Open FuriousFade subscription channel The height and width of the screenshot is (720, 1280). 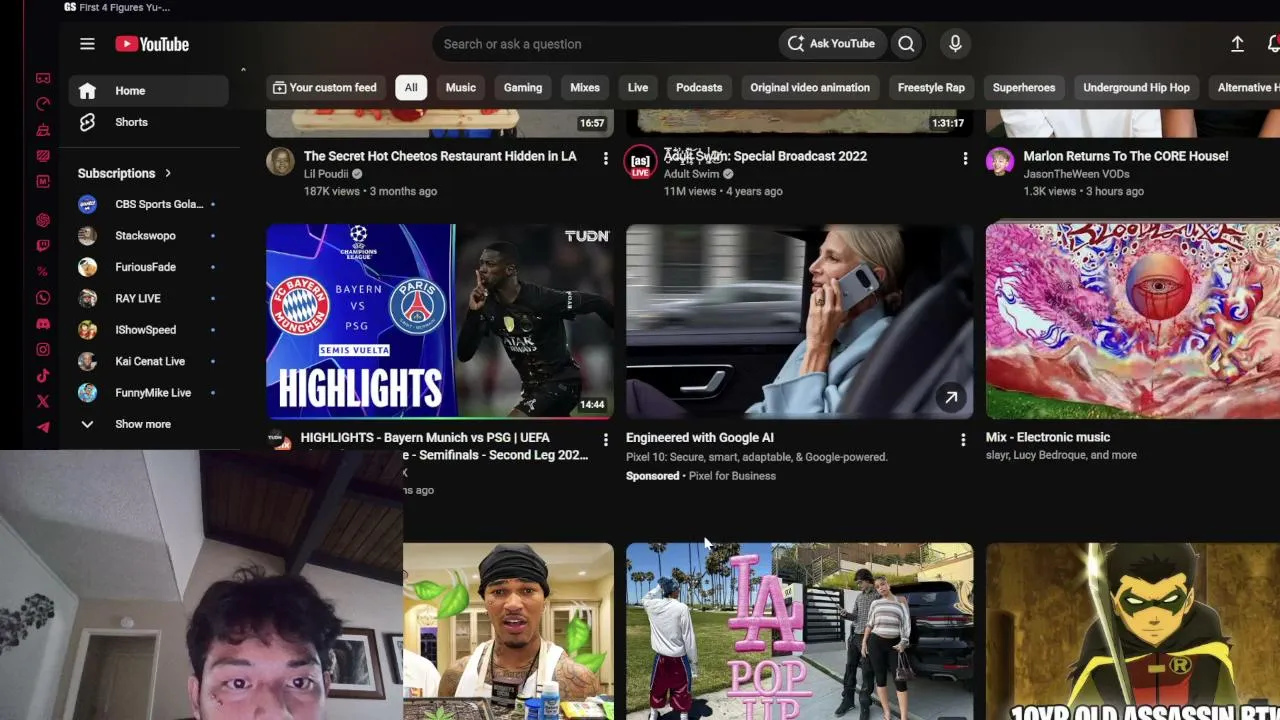click(x=149, y=267)
